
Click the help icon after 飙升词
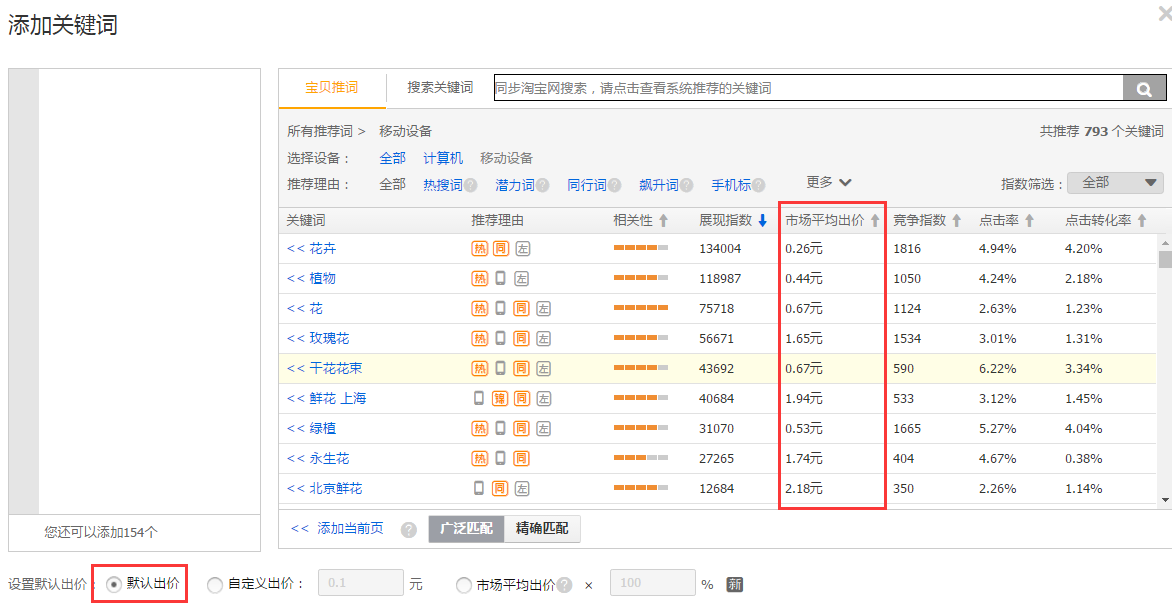pos(687,185)
